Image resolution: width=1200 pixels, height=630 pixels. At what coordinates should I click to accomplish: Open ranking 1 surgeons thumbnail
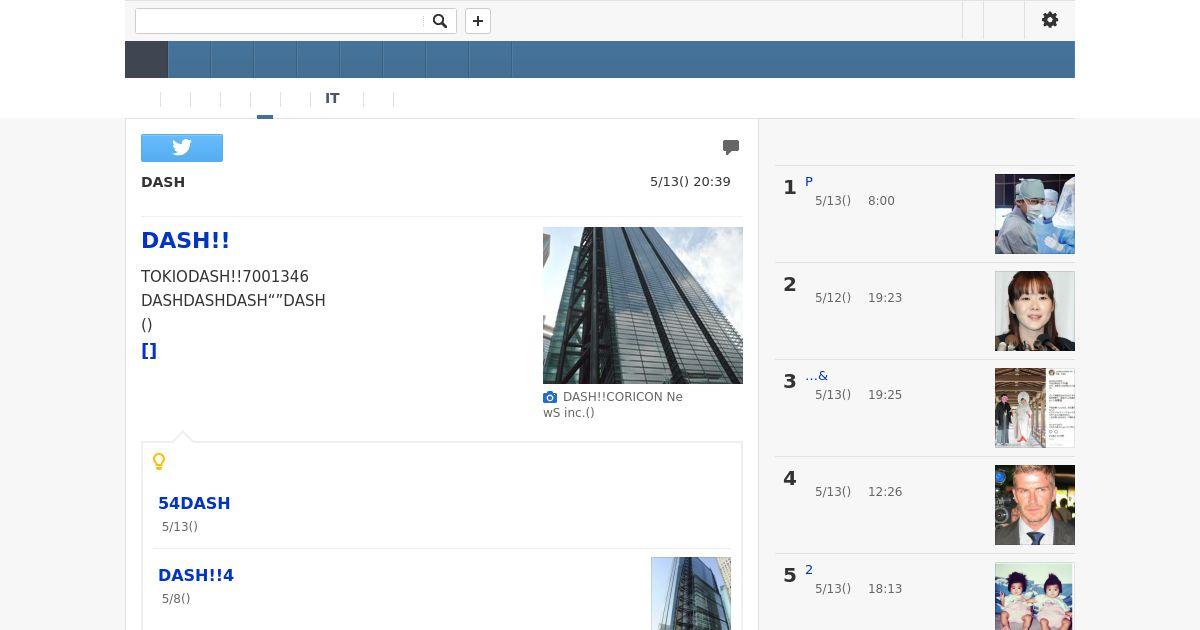click(1035, 214)
